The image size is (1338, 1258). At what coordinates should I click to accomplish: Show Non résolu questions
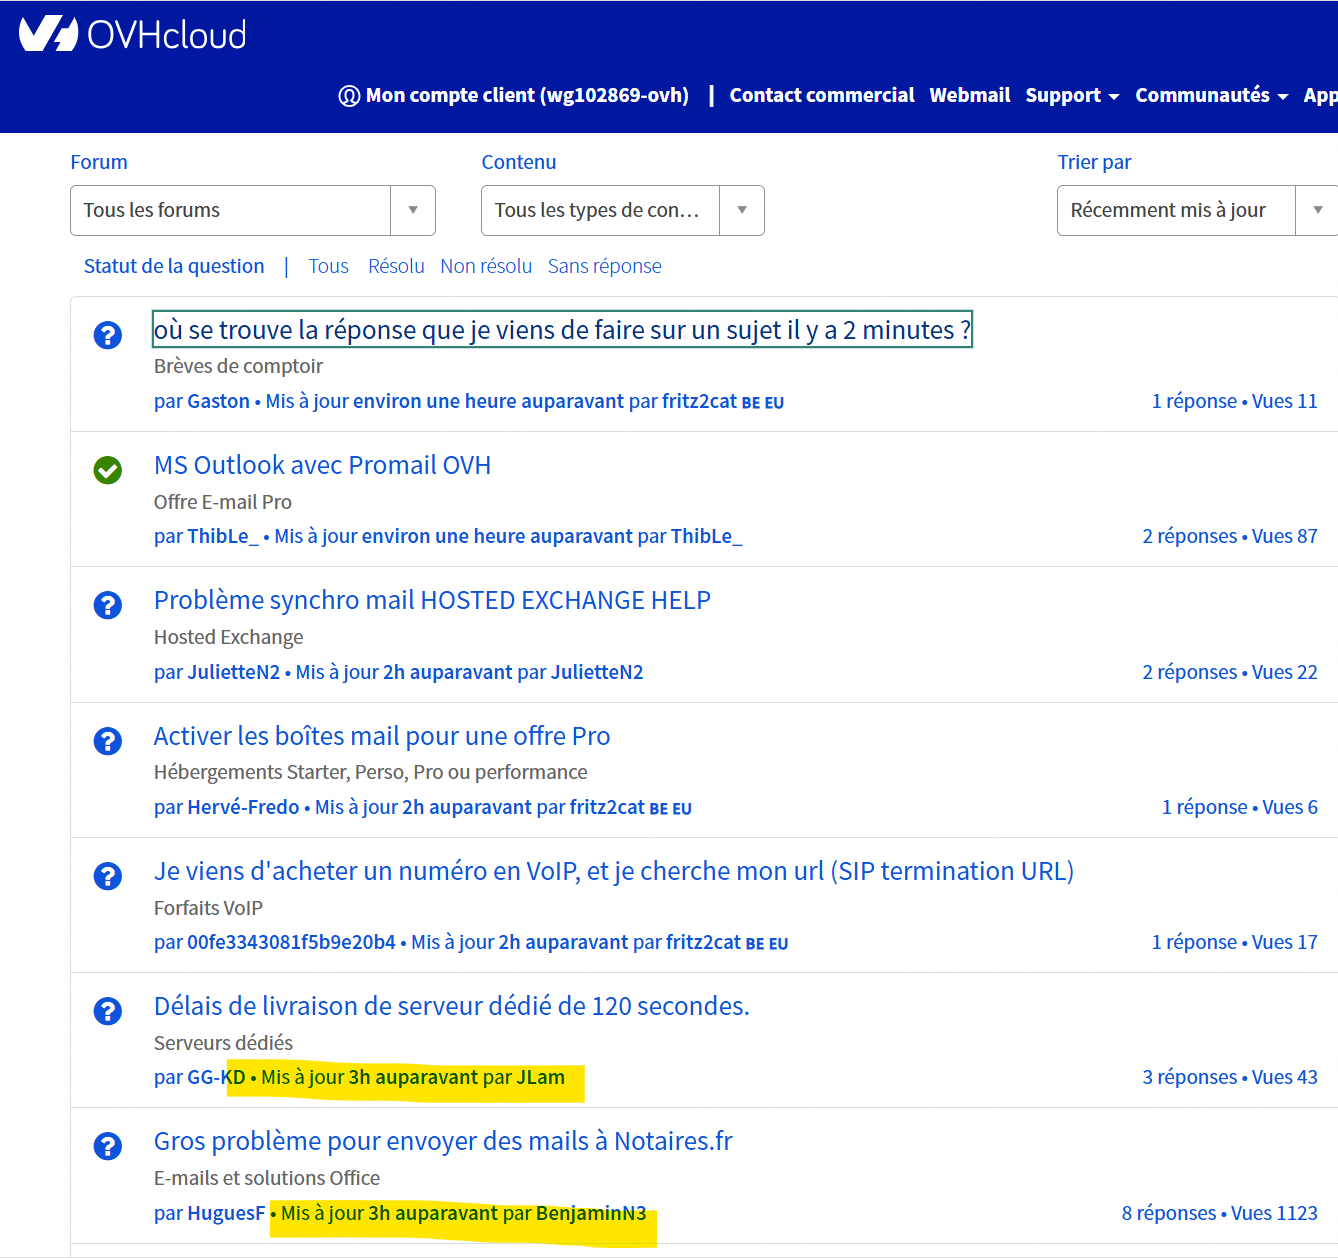[x=486, y=266]
